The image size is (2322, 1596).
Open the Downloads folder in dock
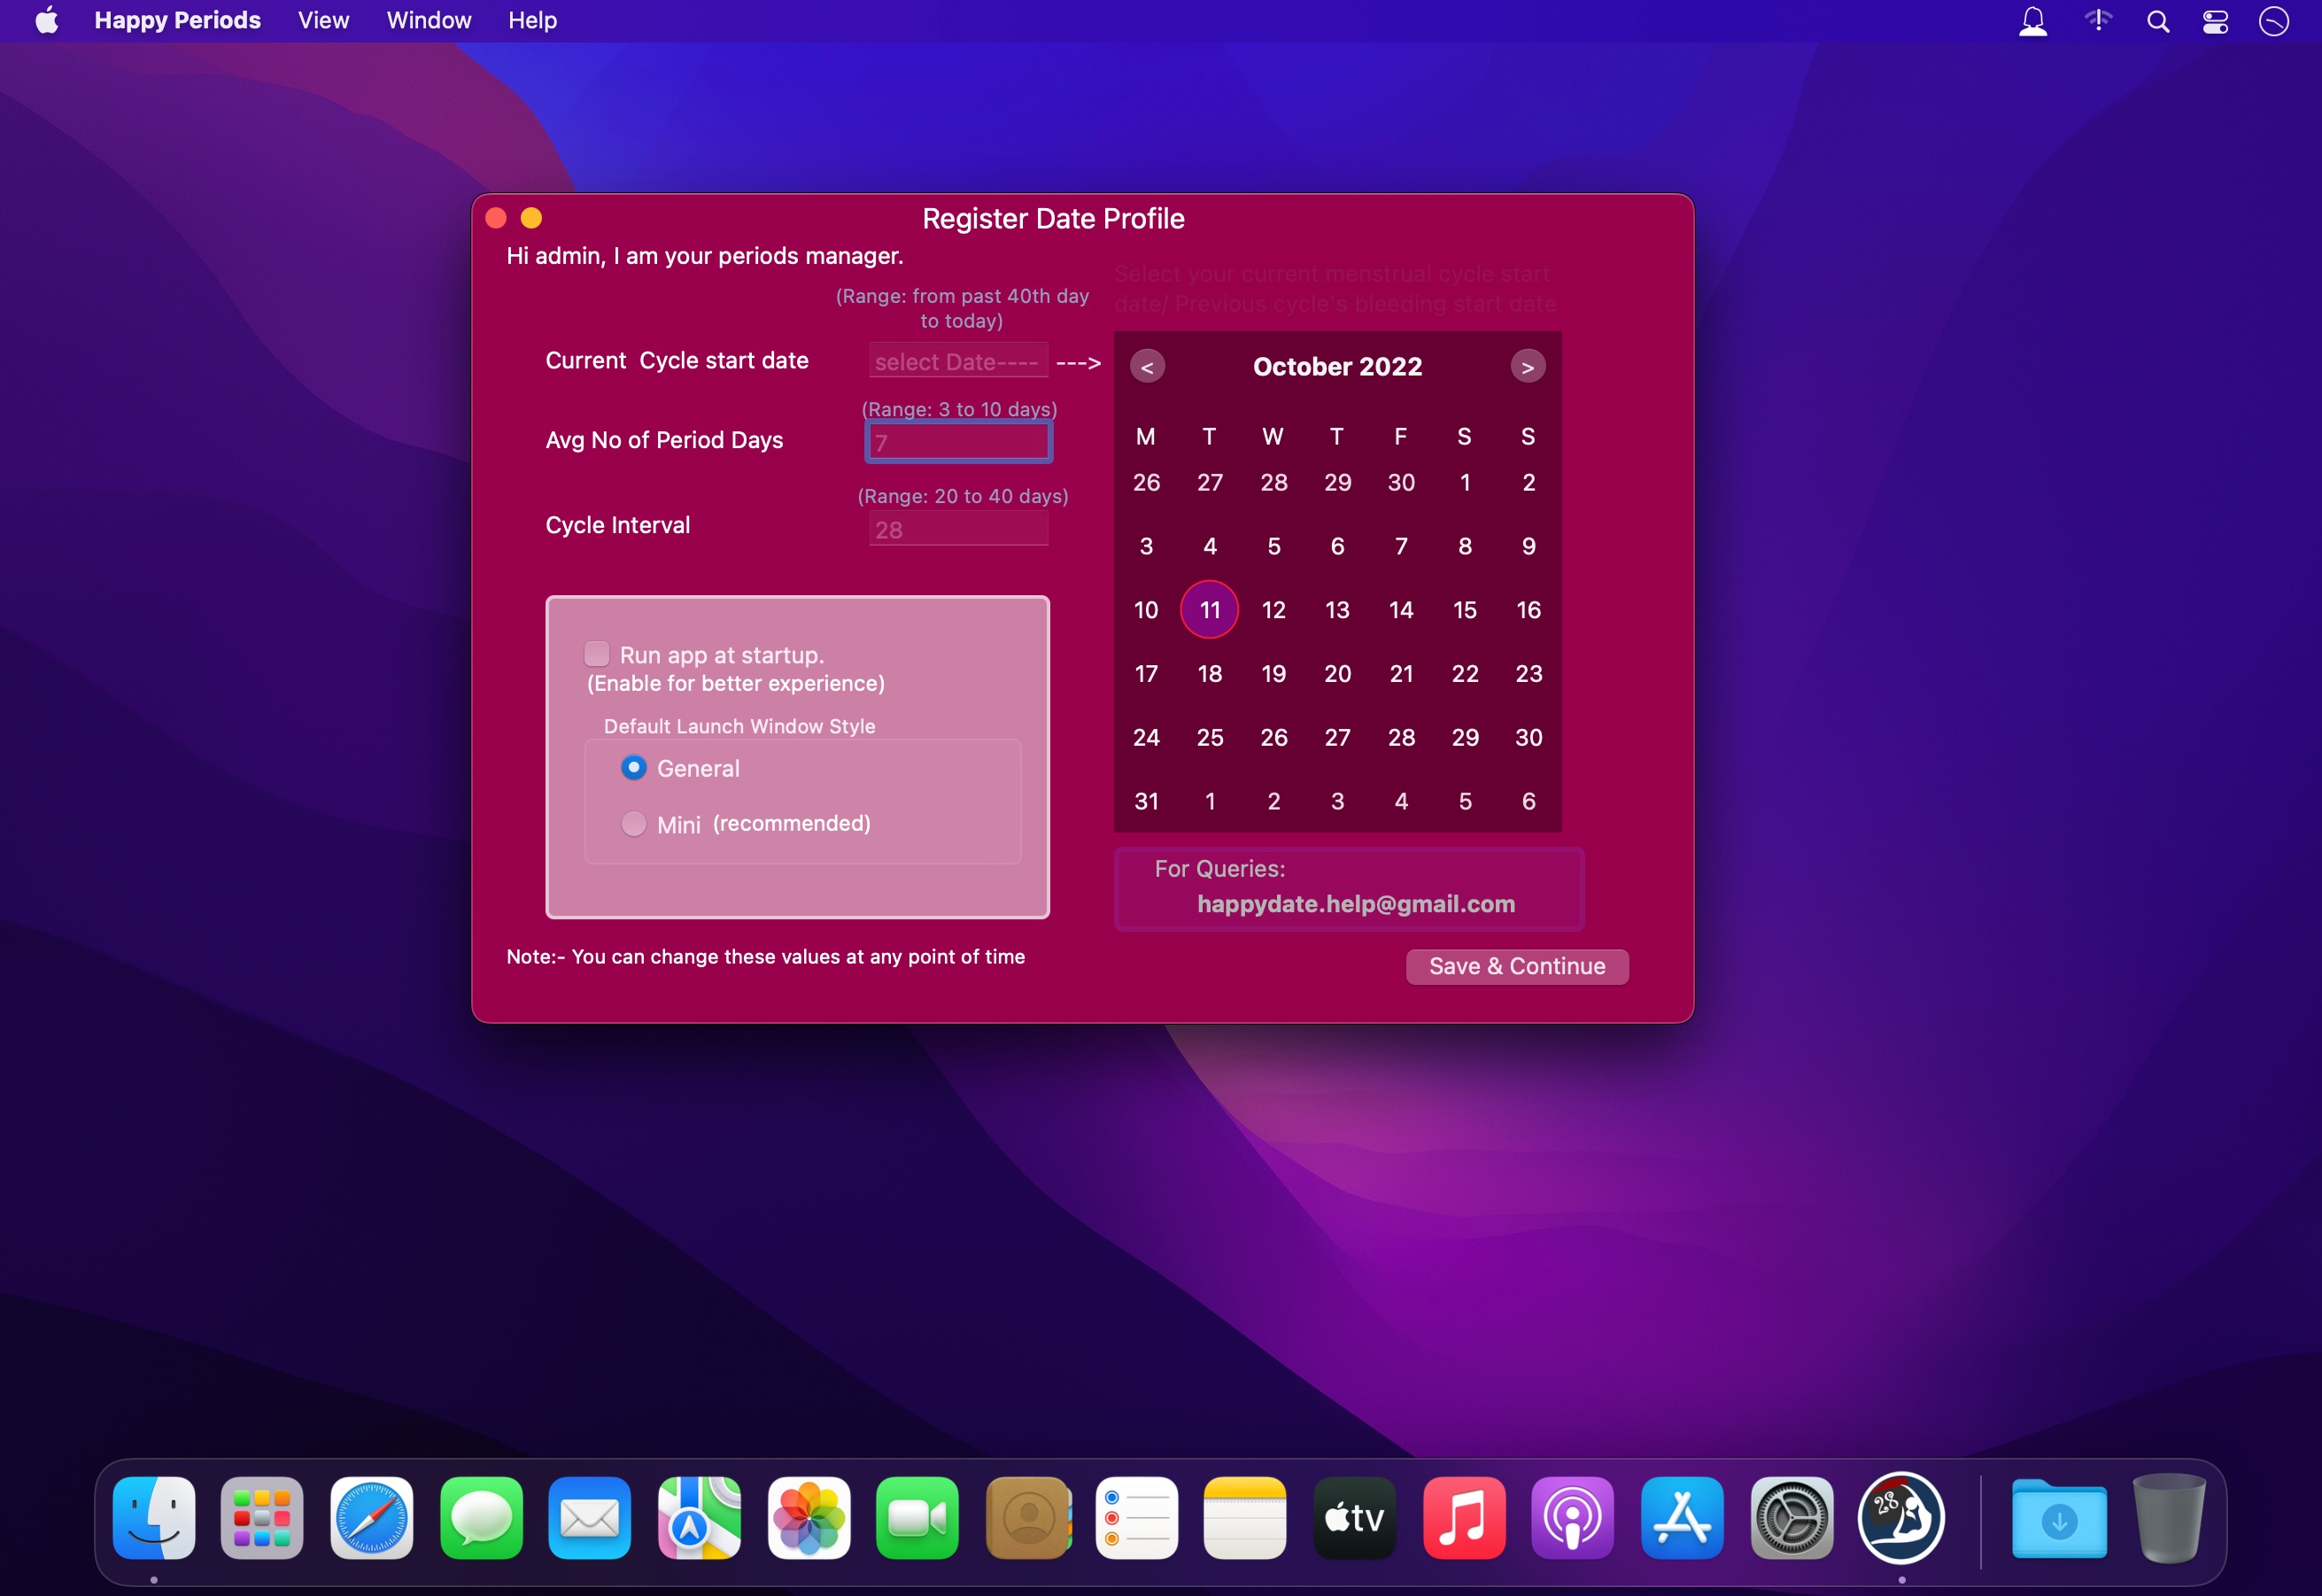click(2058, 1517)
